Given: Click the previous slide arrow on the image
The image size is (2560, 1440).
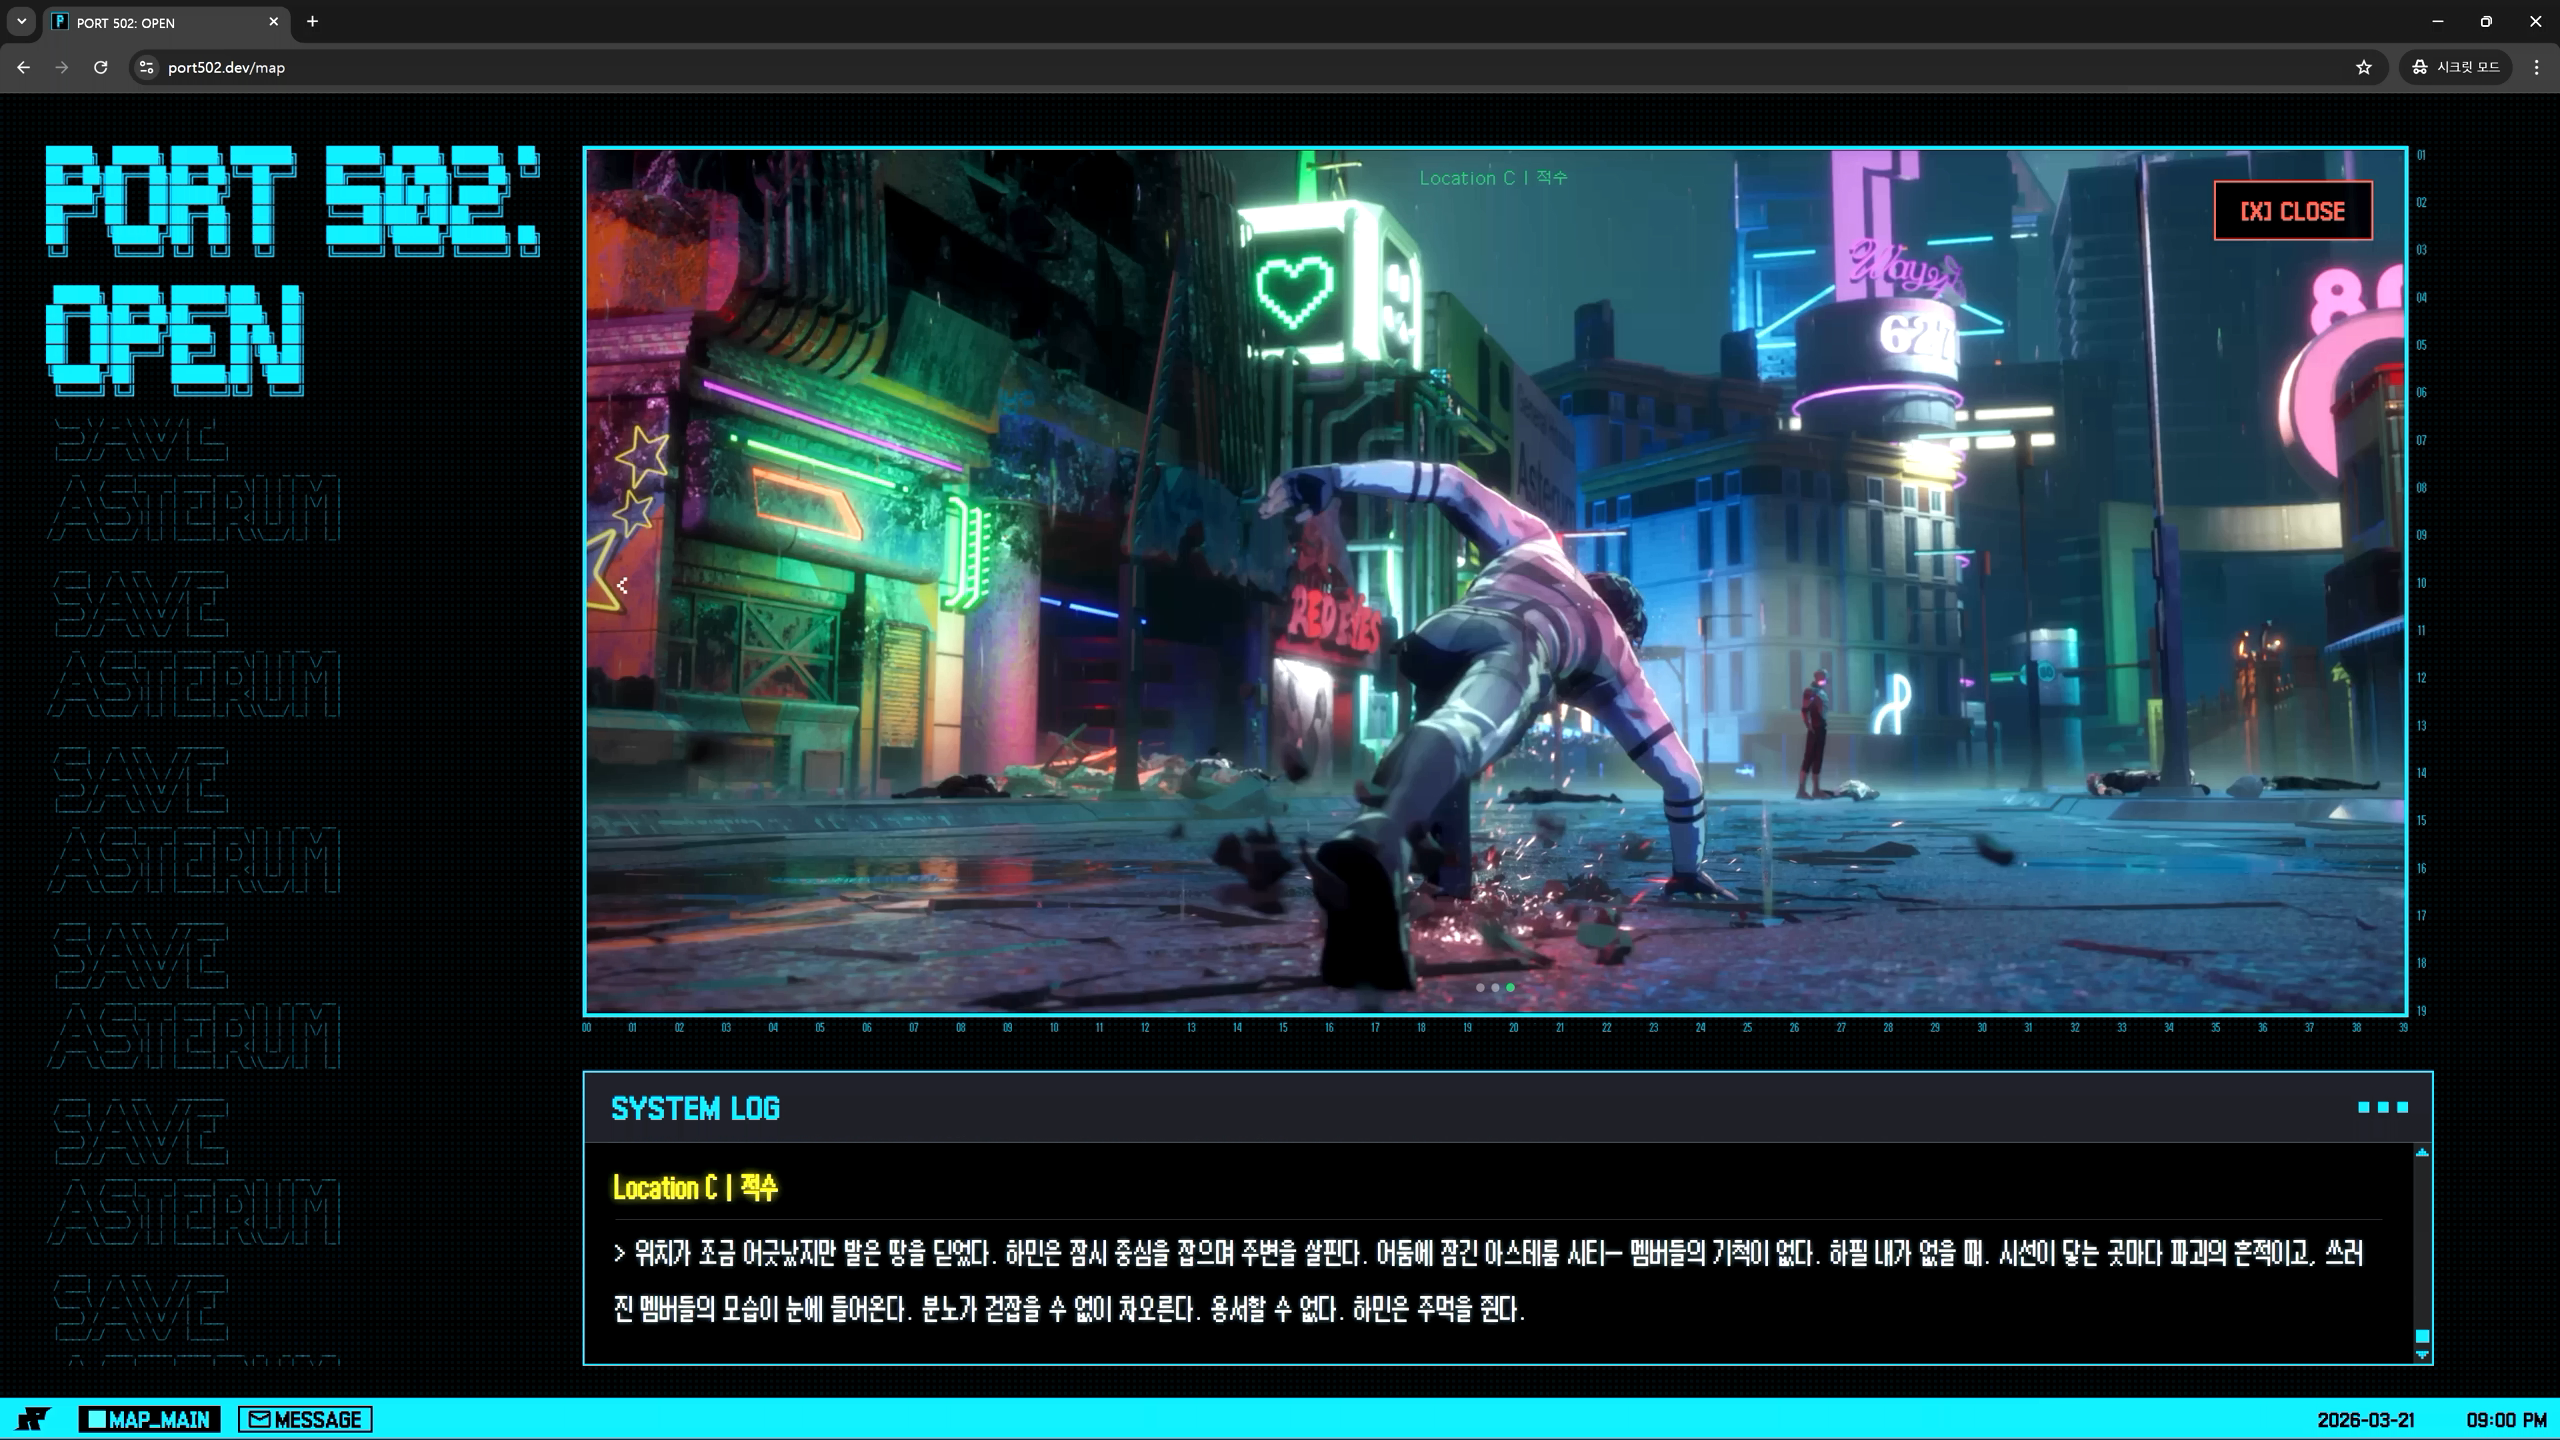Looking at the screenshot, I should point(622,585).
